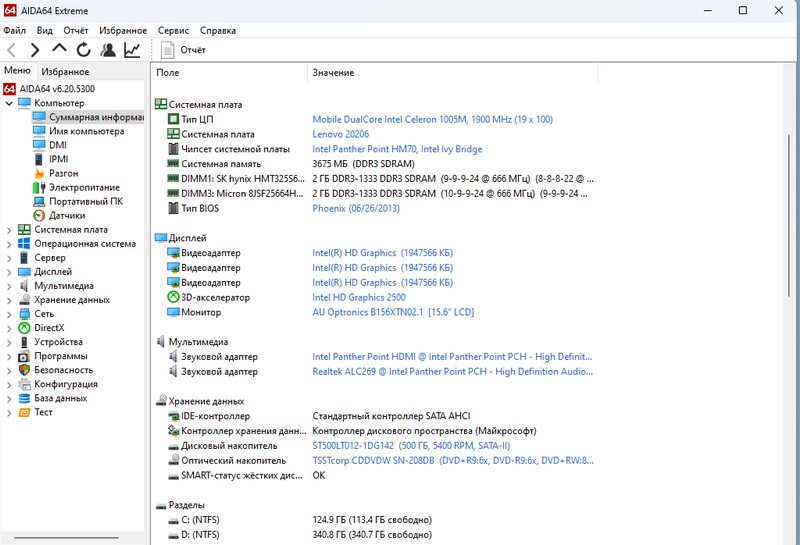Click the Отчёт report toolbar button
The image size is (800, 545).
pos(184,50)
